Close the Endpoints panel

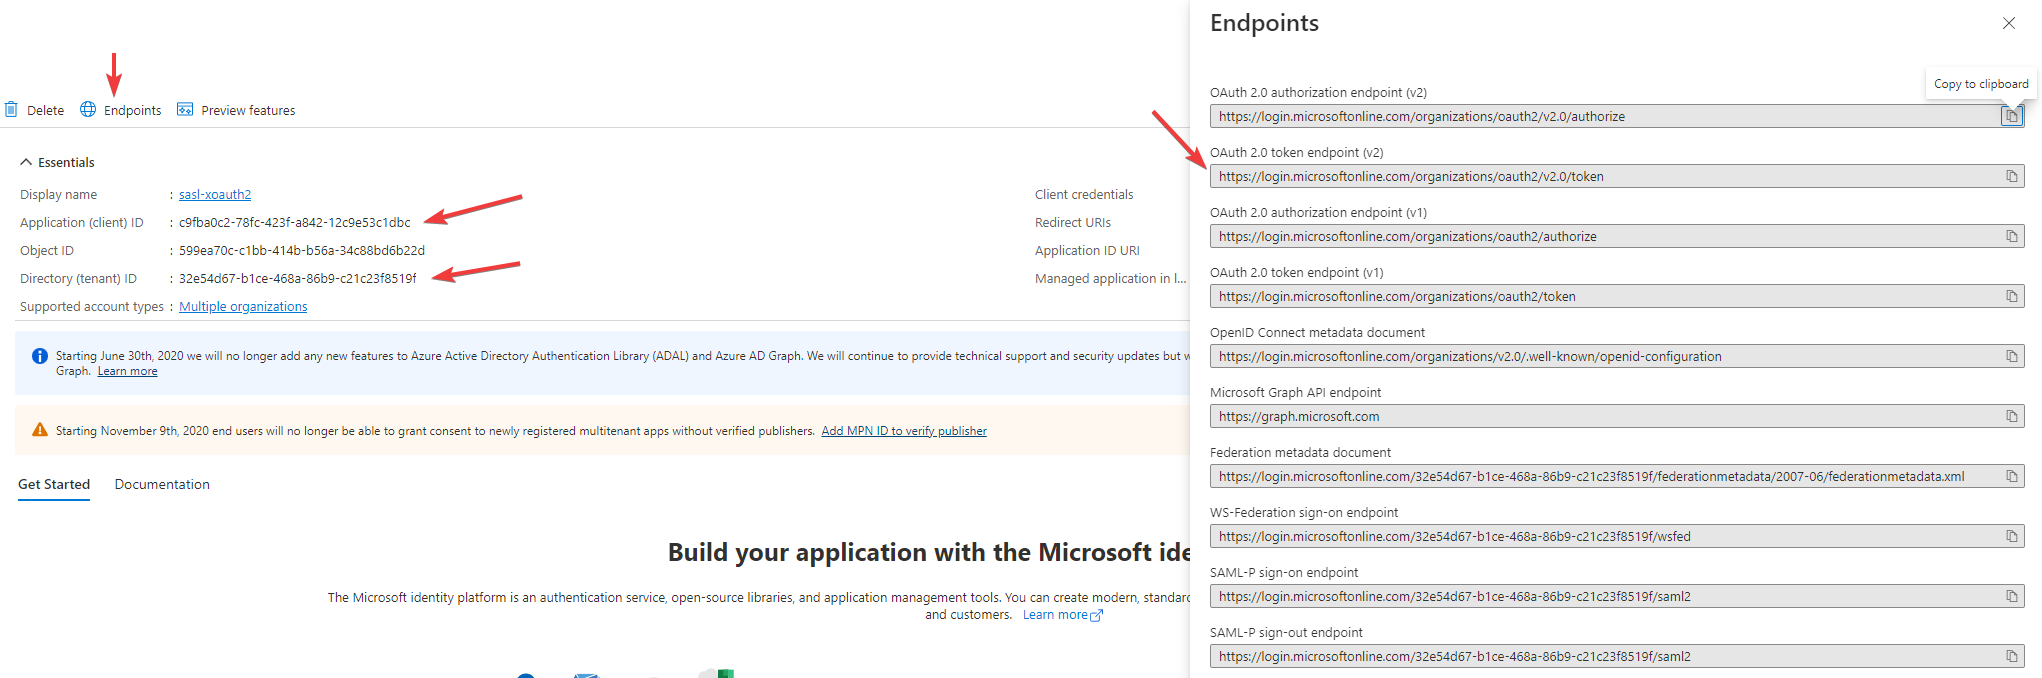click(2008, 23)
